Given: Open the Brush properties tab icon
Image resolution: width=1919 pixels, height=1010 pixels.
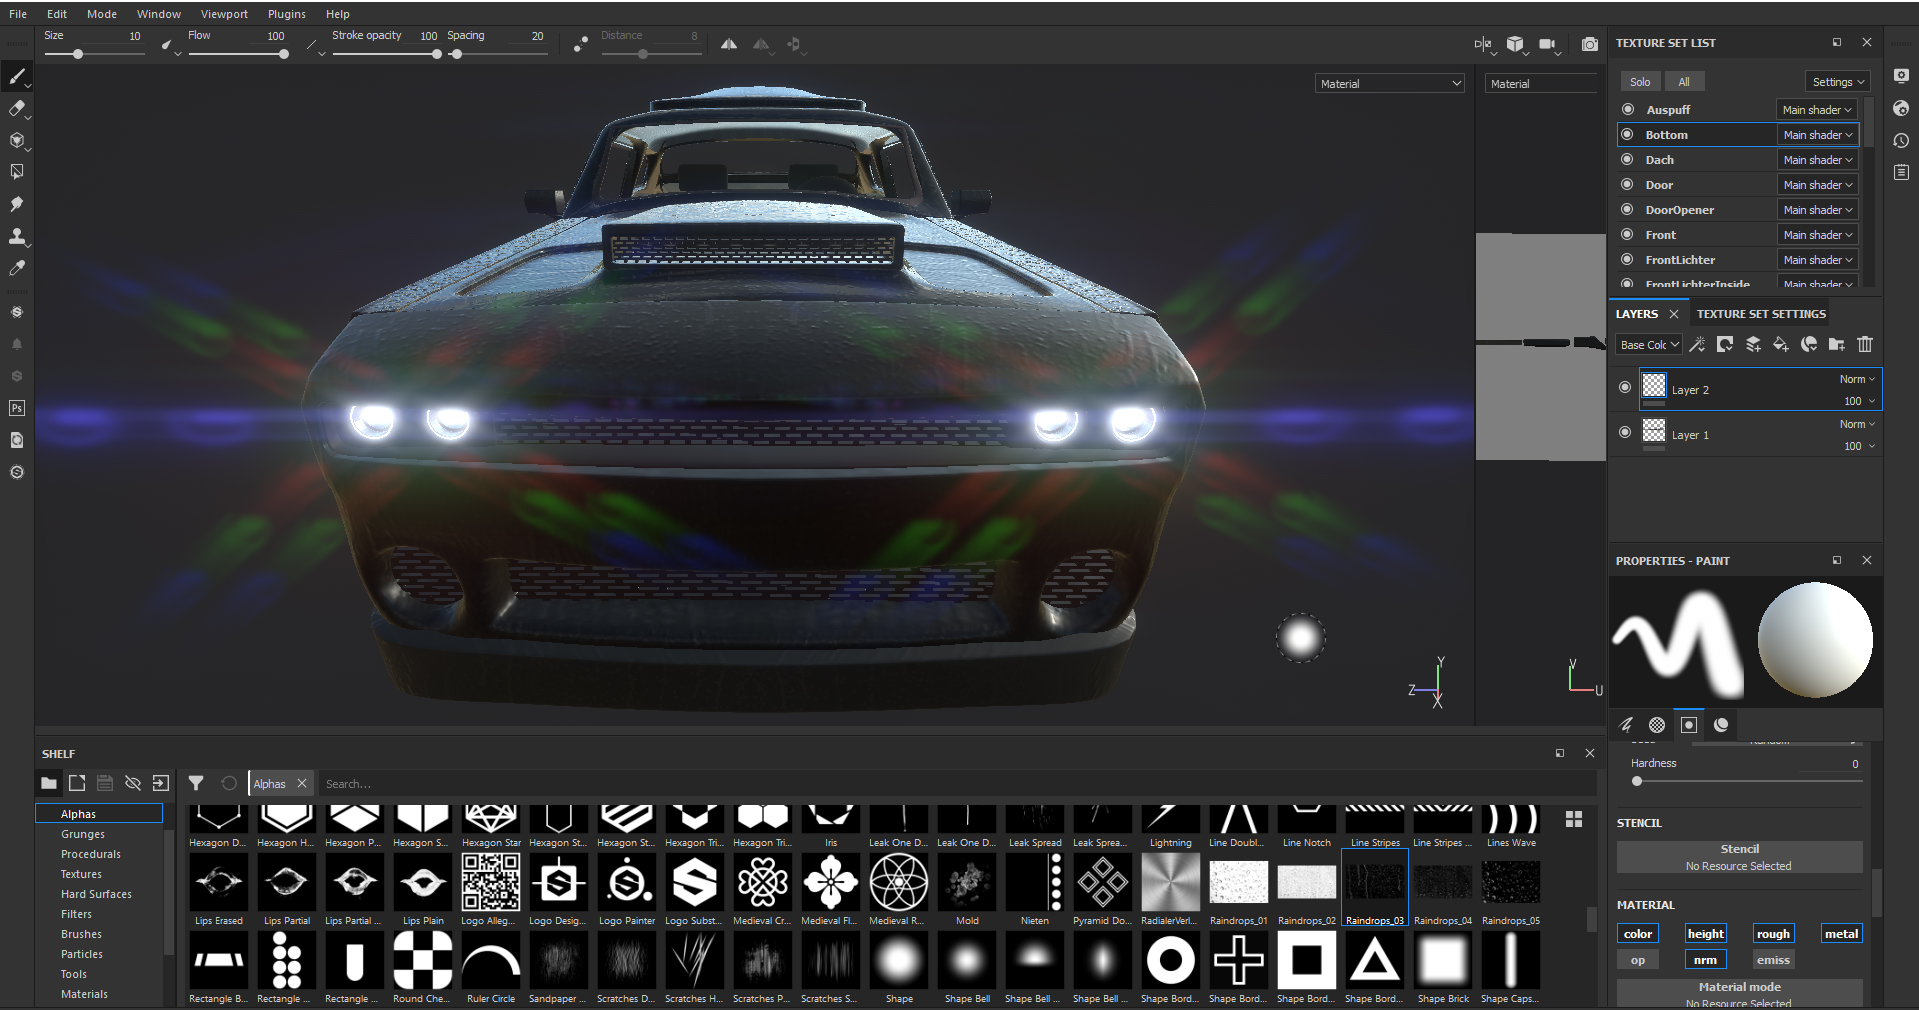Looking at the screenshot, I should click(1626, 725).
